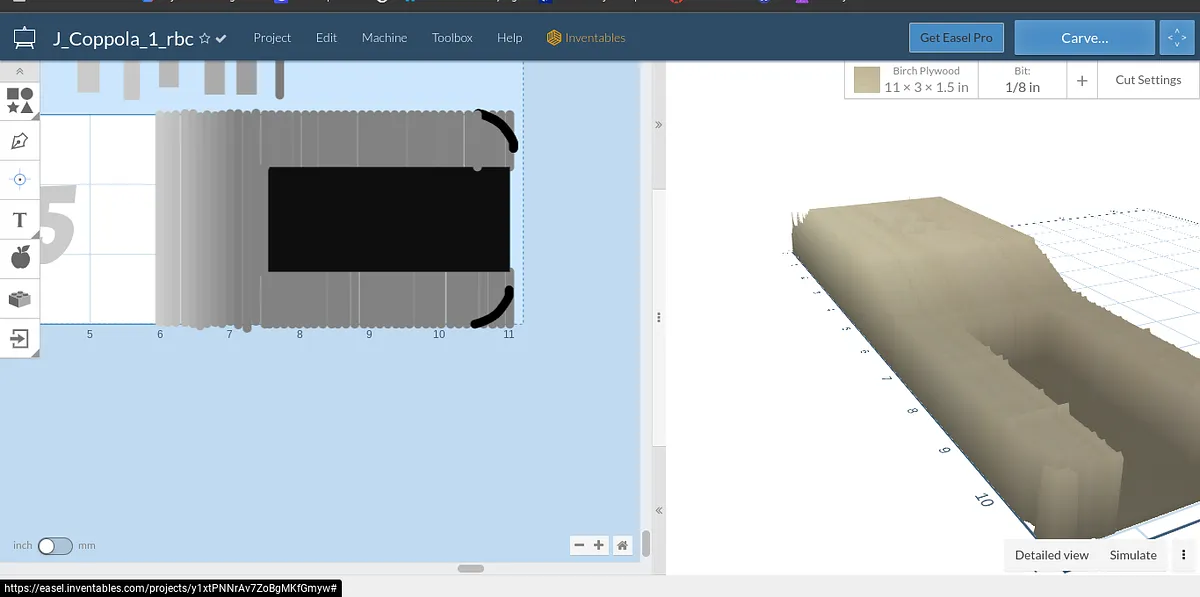Open the Bit 1/8 in selector

[x=1021, y=80]
